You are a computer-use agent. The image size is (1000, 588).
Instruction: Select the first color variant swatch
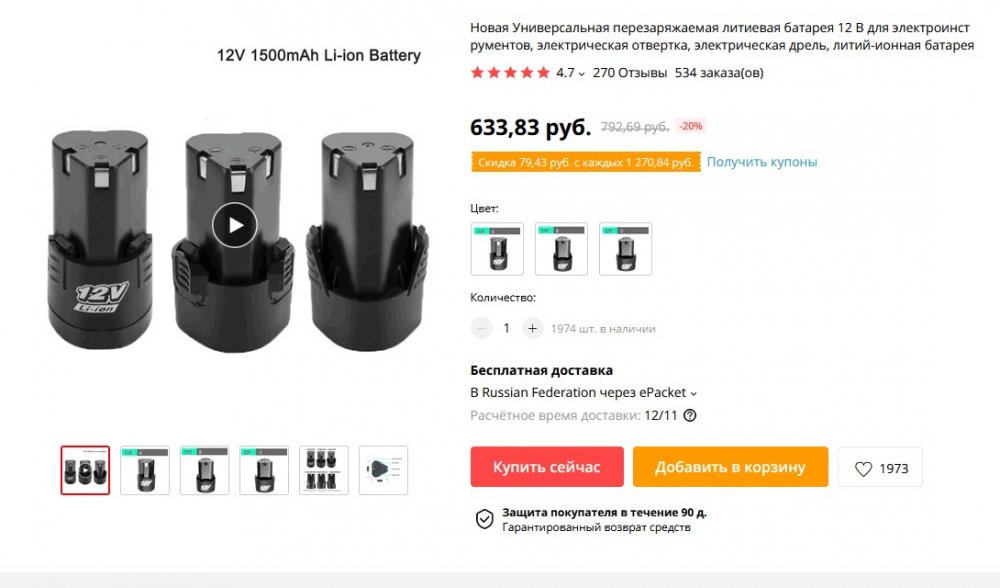tap(497, 249)
